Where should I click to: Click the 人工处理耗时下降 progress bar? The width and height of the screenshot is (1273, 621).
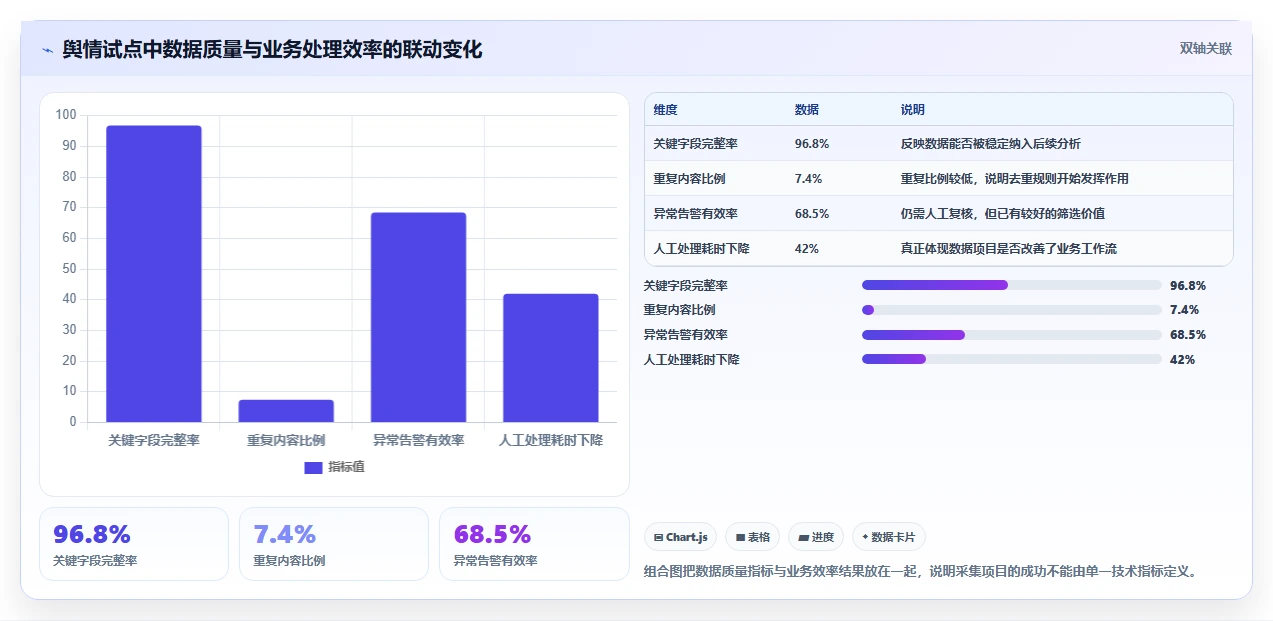(x=1012, y=359)
